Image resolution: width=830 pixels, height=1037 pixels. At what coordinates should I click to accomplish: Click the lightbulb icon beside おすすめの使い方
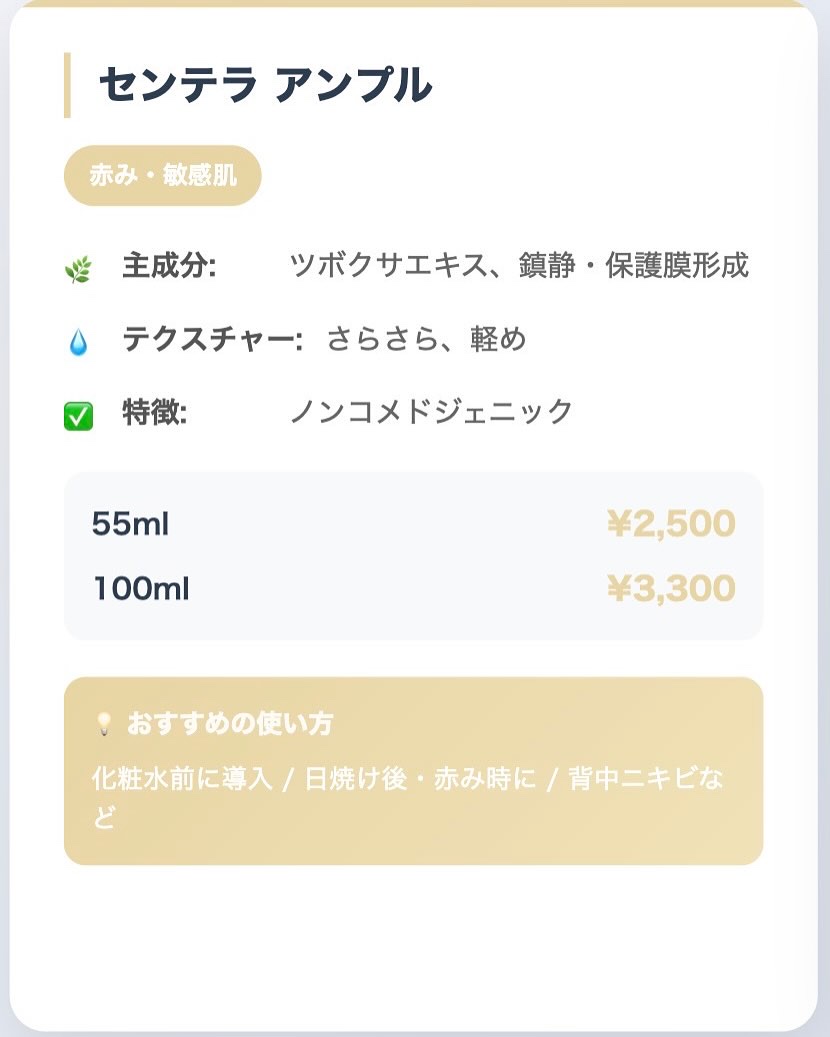(103, 725)
